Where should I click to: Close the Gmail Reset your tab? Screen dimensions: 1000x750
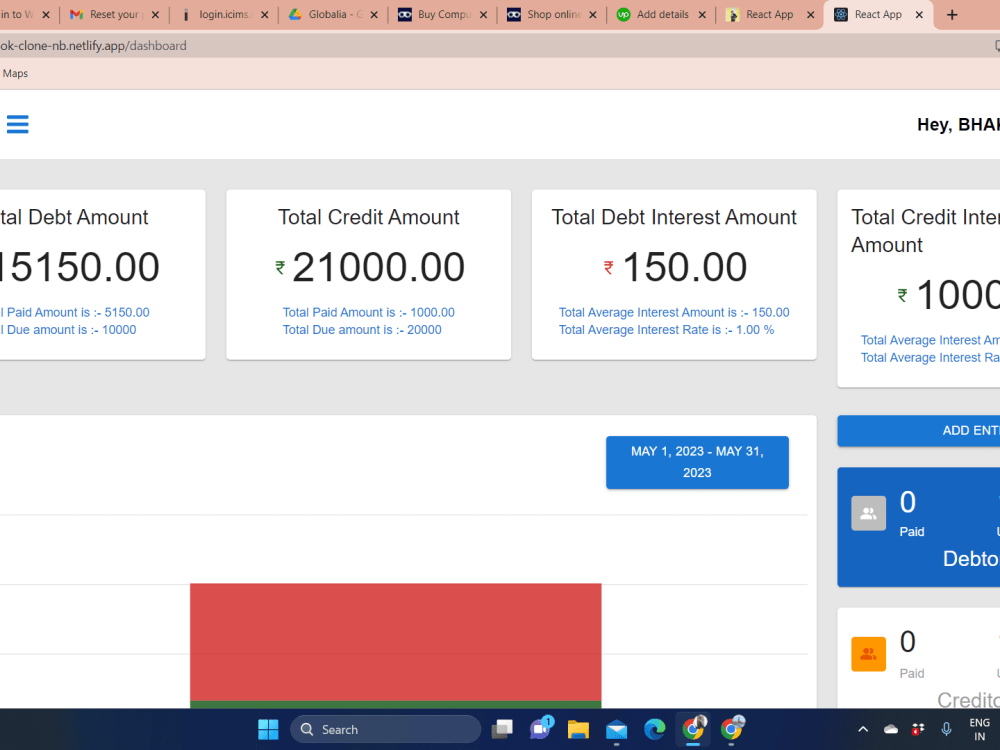click(x=155, y=15)
